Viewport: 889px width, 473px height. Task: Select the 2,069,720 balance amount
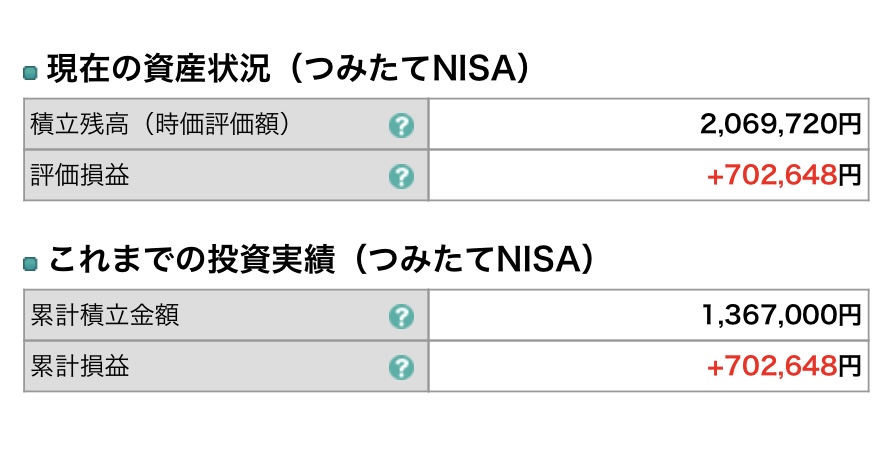769,124
